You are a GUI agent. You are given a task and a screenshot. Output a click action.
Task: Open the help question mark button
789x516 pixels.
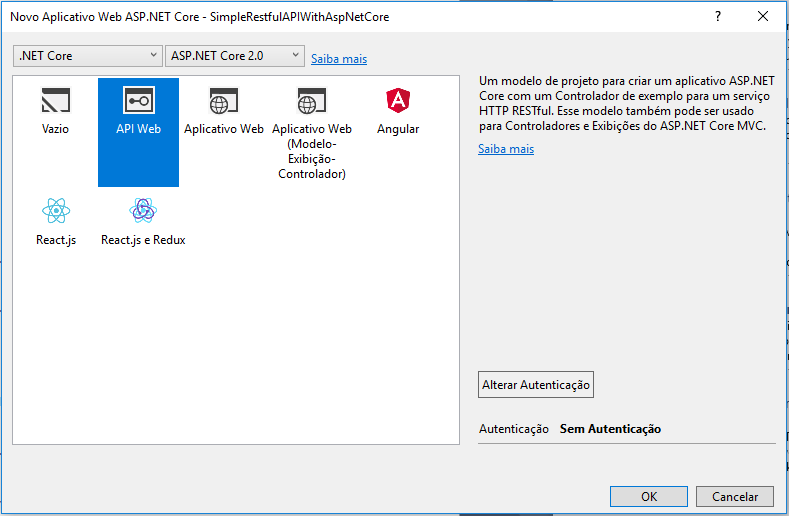[718, 17]
